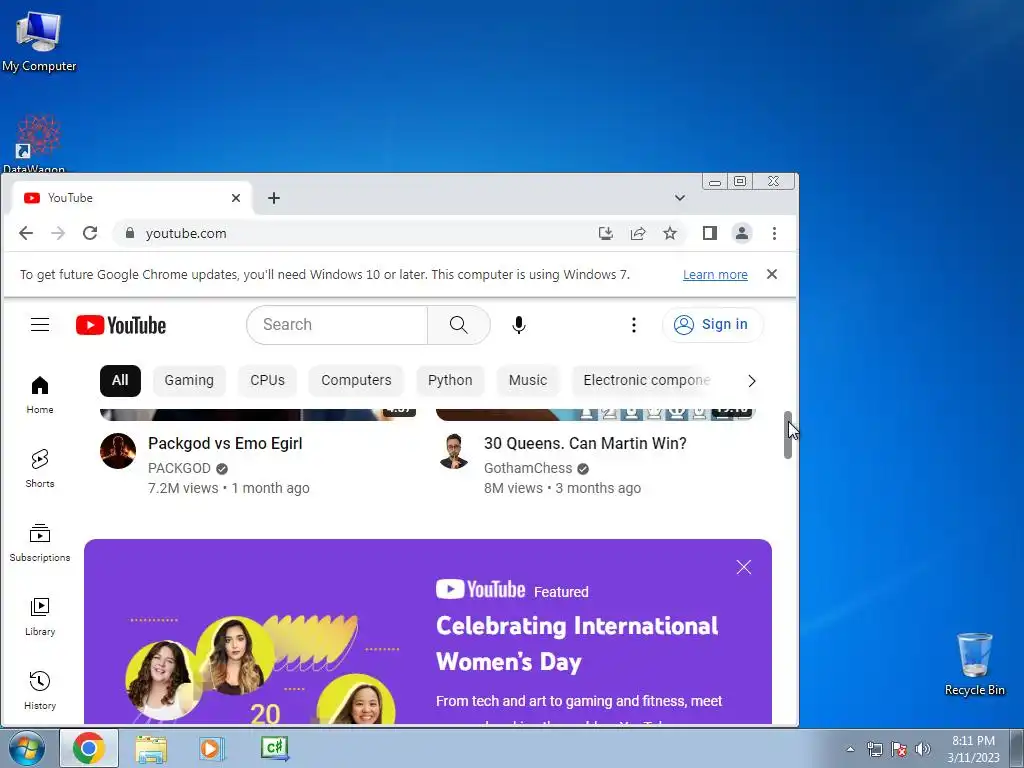Follow the Learn more link
The width and height of the screenshot is (1024, 768).
715,275
